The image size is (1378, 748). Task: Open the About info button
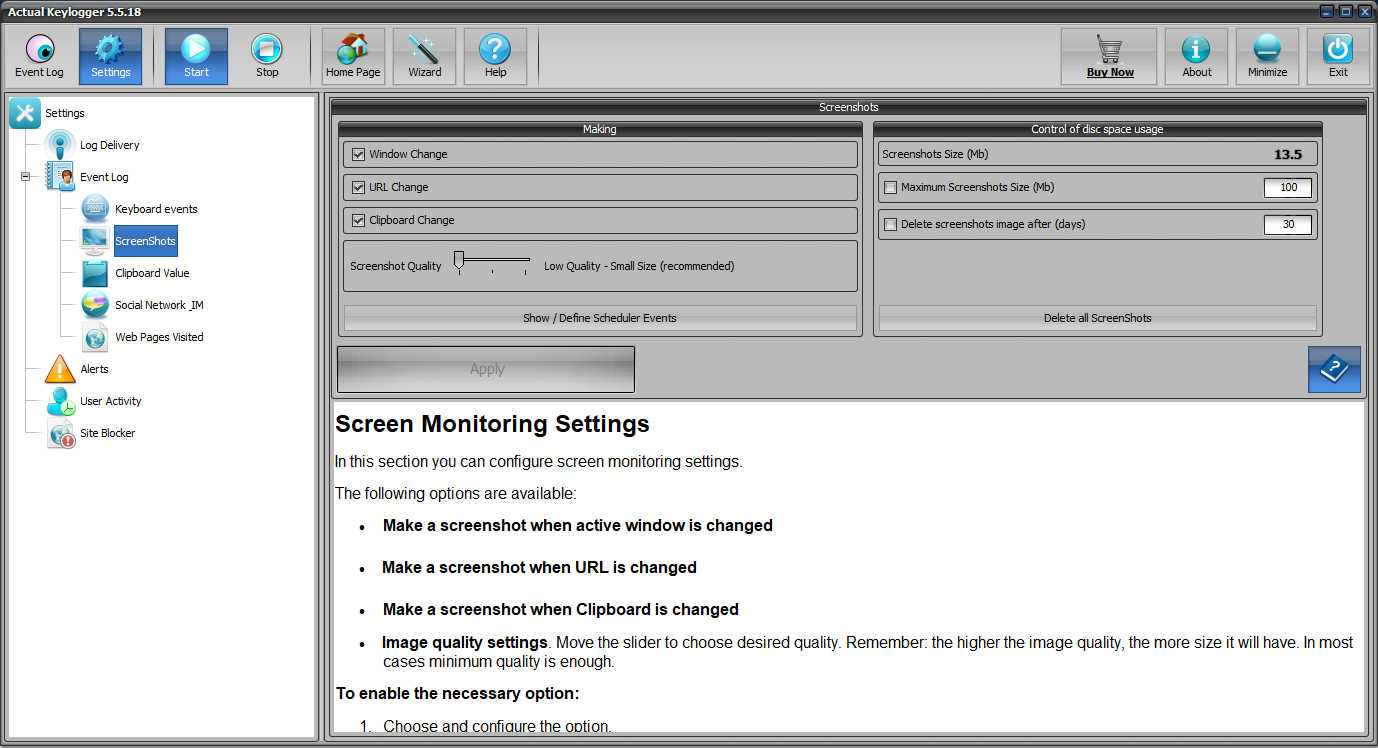(x=1196, y=56)
